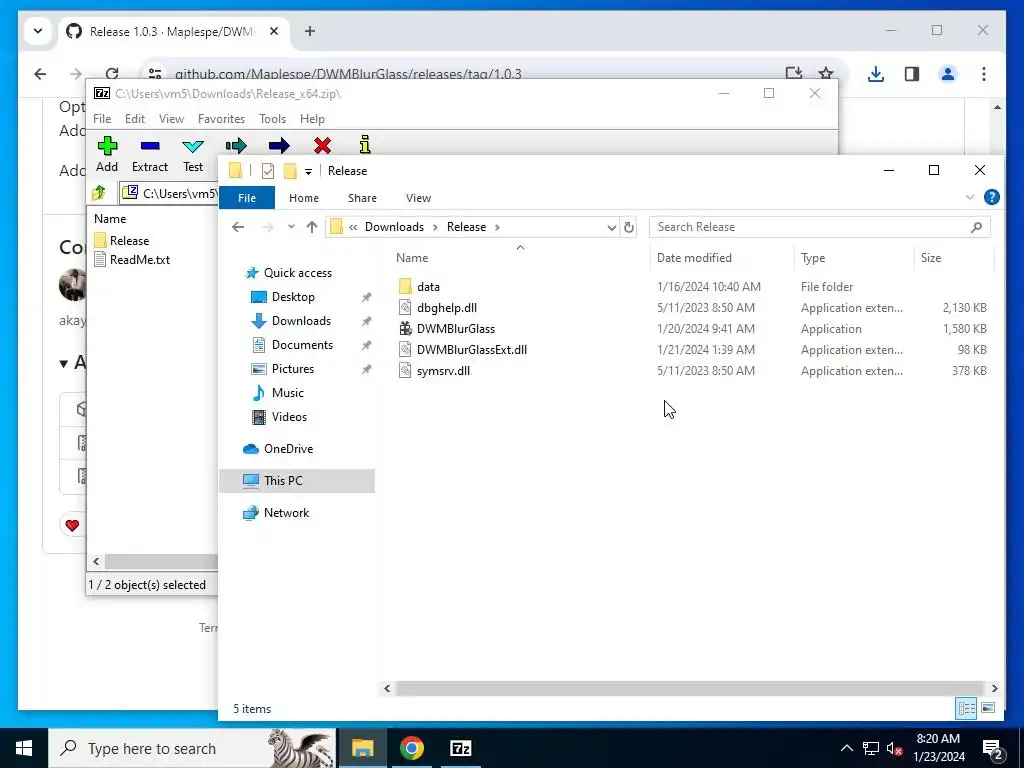Image resolution: width=1024 pixels, height=768 pixels.
Task: Click the 7-Zip Extract toolbar icon
Action: coord(150,146)
